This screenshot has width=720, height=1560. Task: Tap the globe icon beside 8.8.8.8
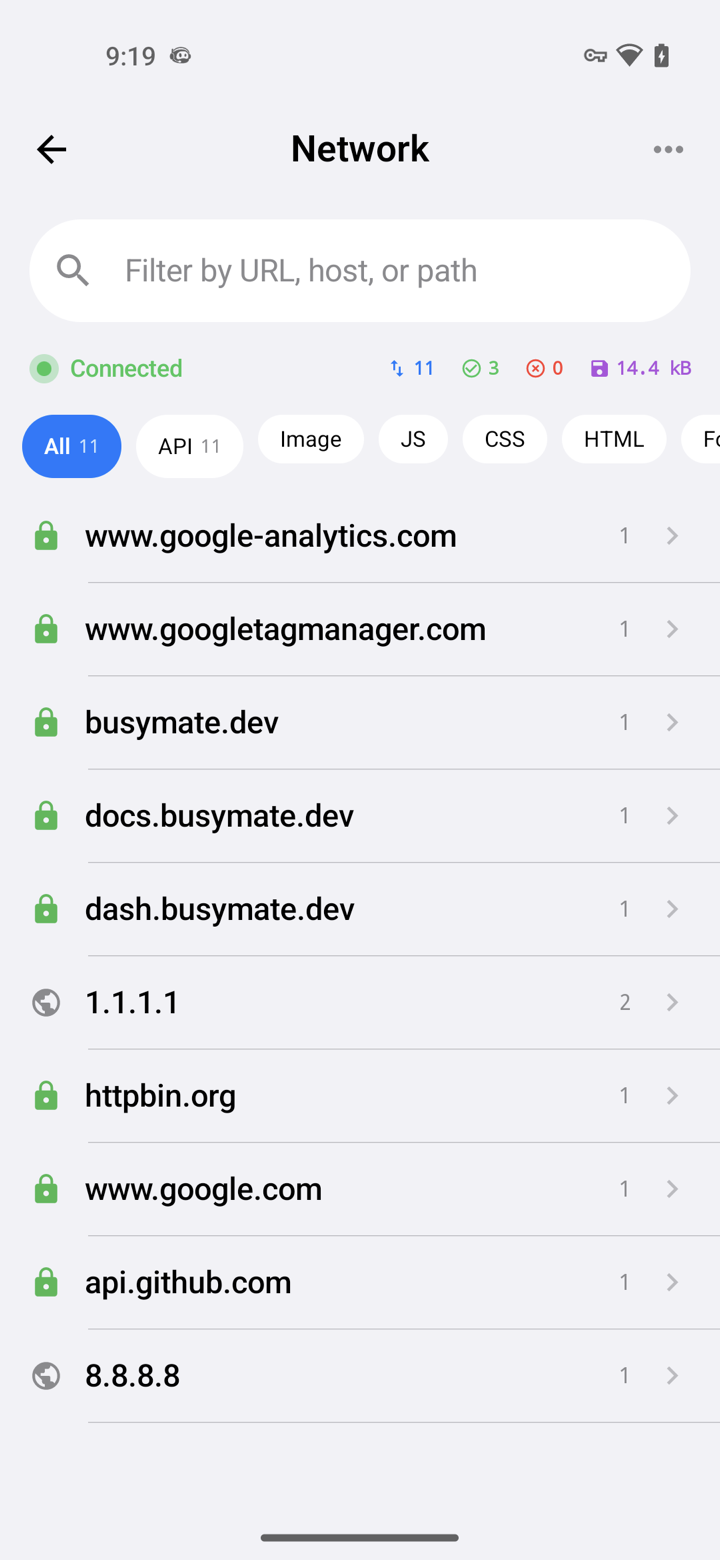(x=46, y=1376)
